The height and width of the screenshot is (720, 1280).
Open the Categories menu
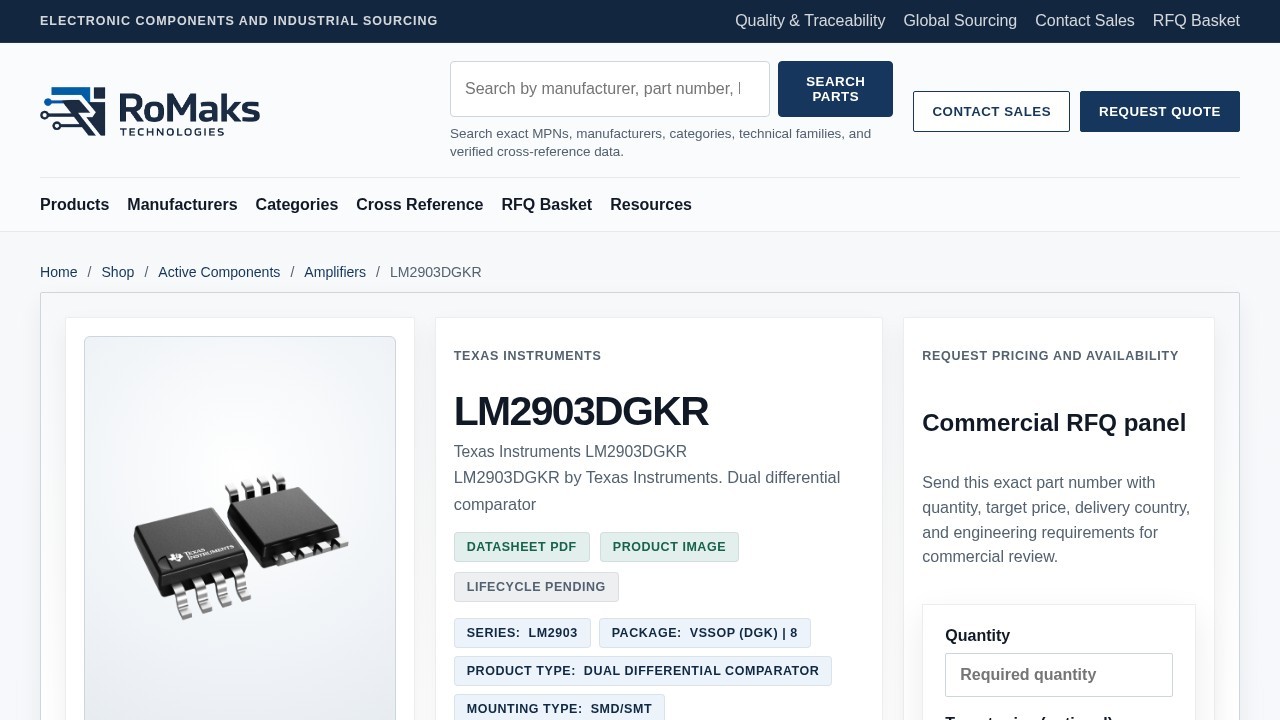[296, 204]
